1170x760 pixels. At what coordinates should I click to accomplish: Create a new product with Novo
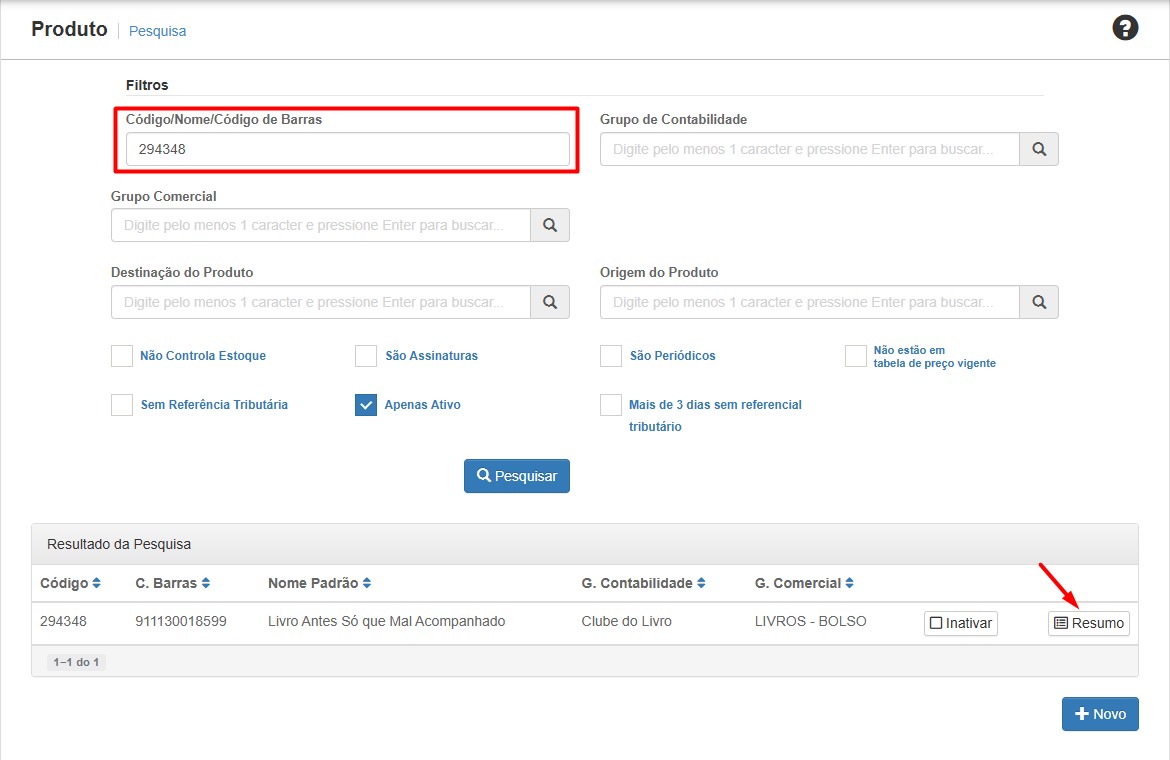click(1100, 714)
